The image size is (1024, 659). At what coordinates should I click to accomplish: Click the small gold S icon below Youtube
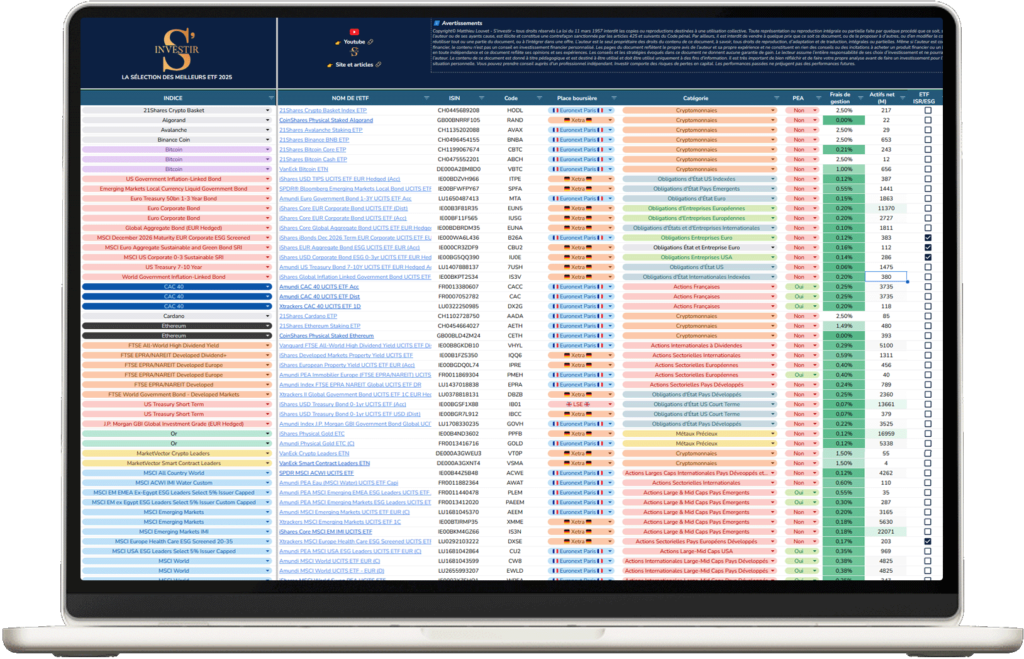pyautogui.click(x=355, y=52)
